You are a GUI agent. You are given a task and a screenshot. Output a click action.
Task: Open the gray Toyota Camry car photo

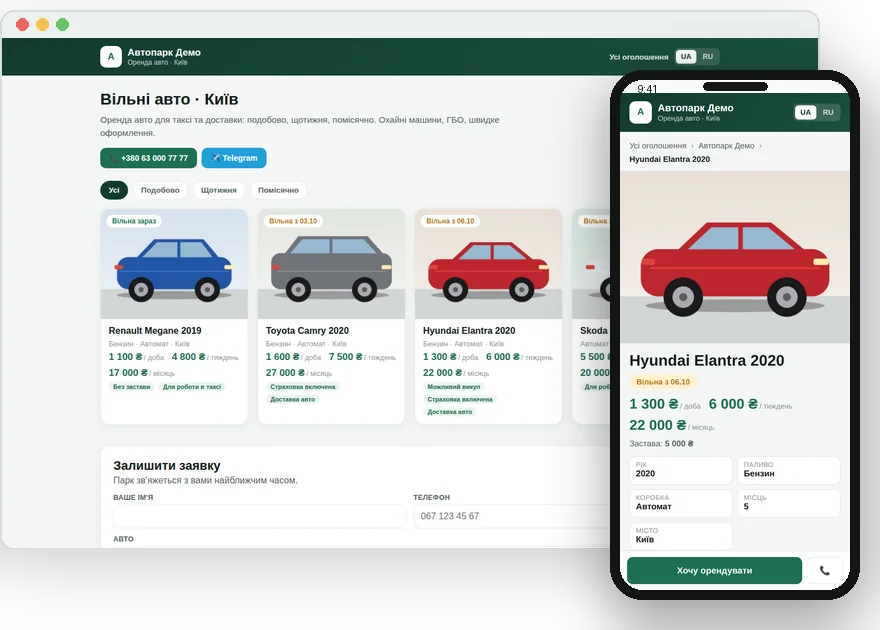coord(331,264)
